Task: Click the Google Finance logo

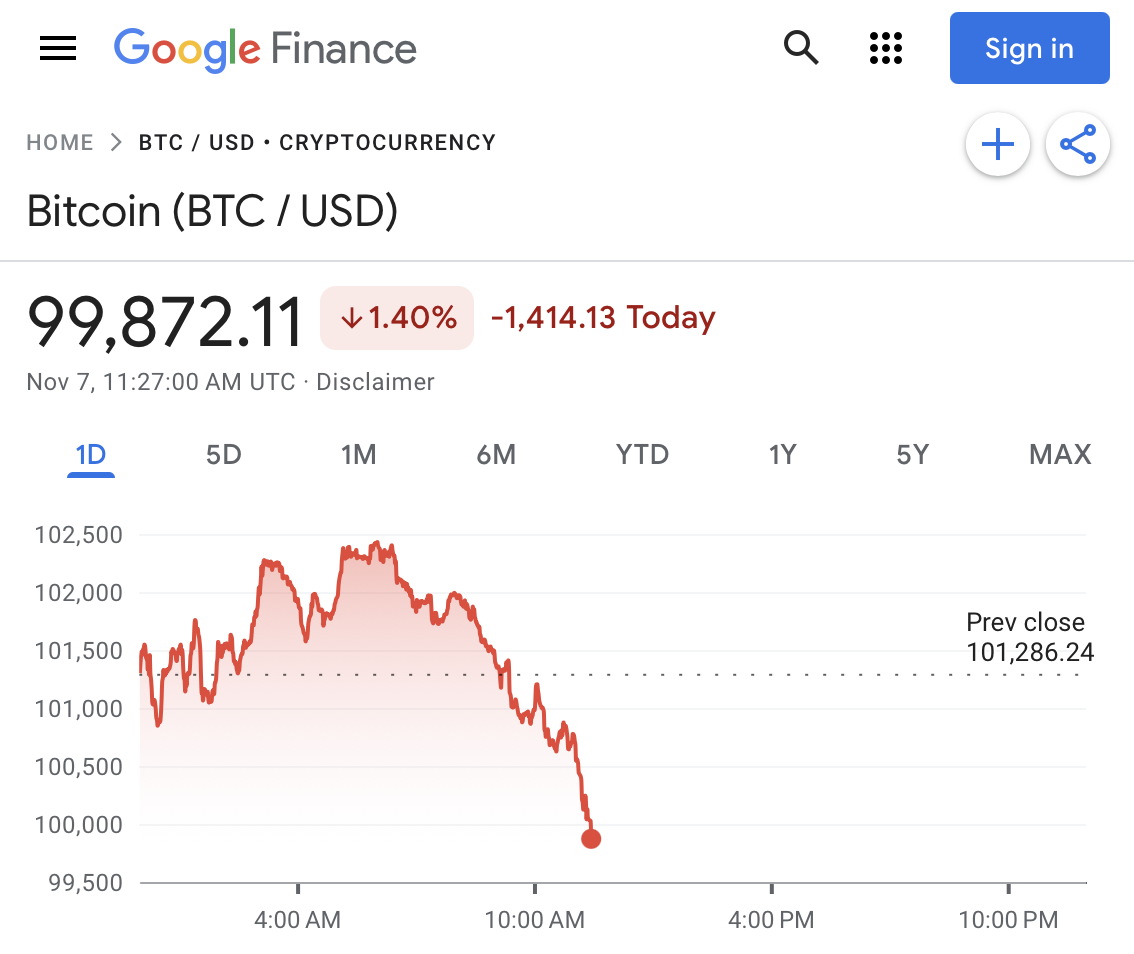Action: point(265,48)
